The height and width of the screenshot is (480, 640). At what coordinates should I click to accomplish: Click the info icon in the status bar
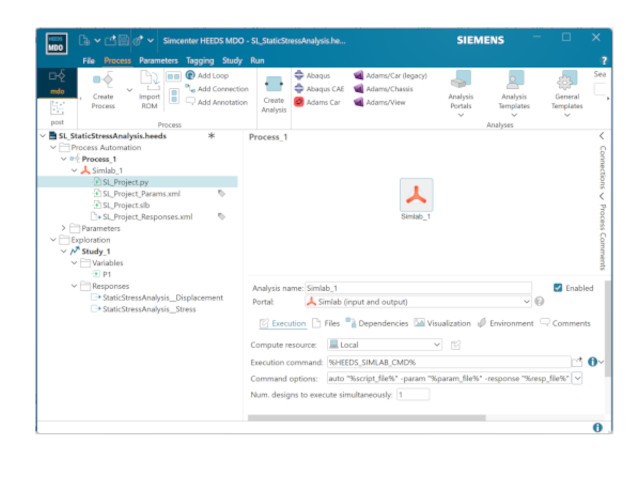(598, 427)
